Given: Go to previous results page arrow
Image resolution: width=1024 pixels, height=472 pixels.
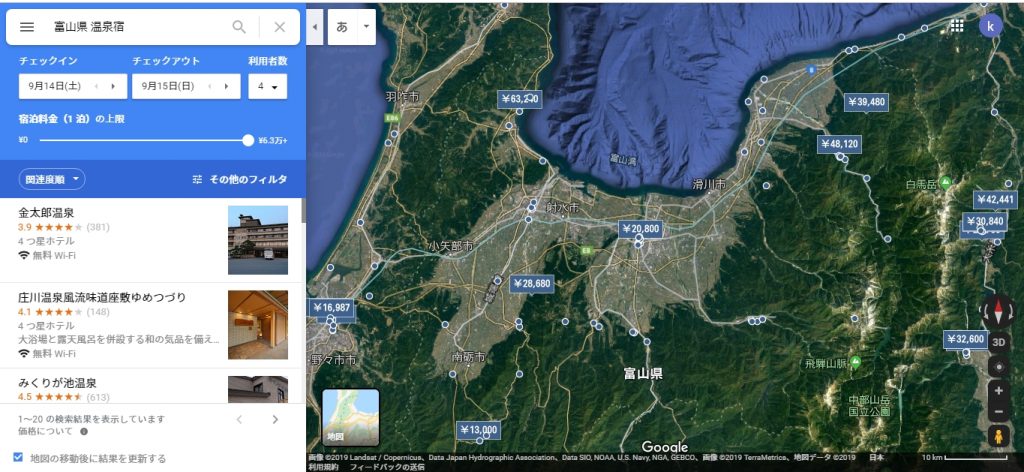Looking at the screenshot, I should (x=240, y=419).
